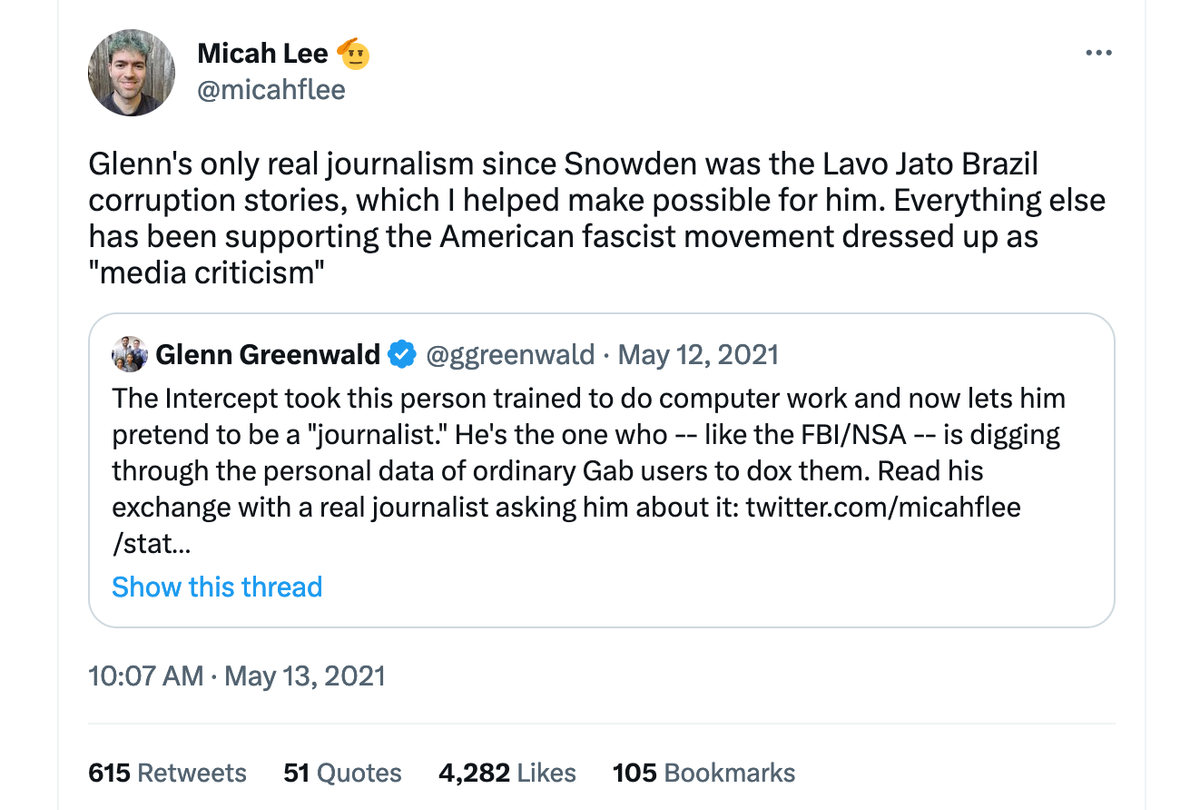This screenshot has height=810, width=1200.
Task: View the 615 Retweets list
Action: click(x=166, y=772)
